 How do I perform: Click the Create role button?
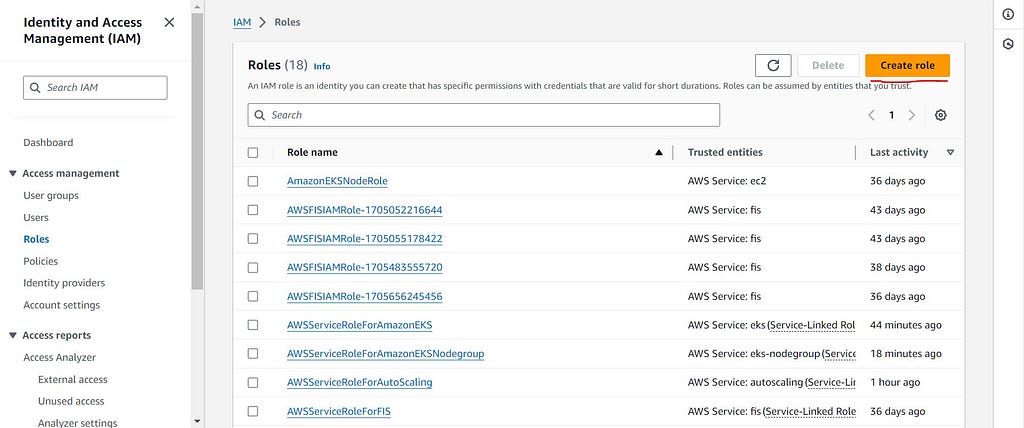pos(907,65)
